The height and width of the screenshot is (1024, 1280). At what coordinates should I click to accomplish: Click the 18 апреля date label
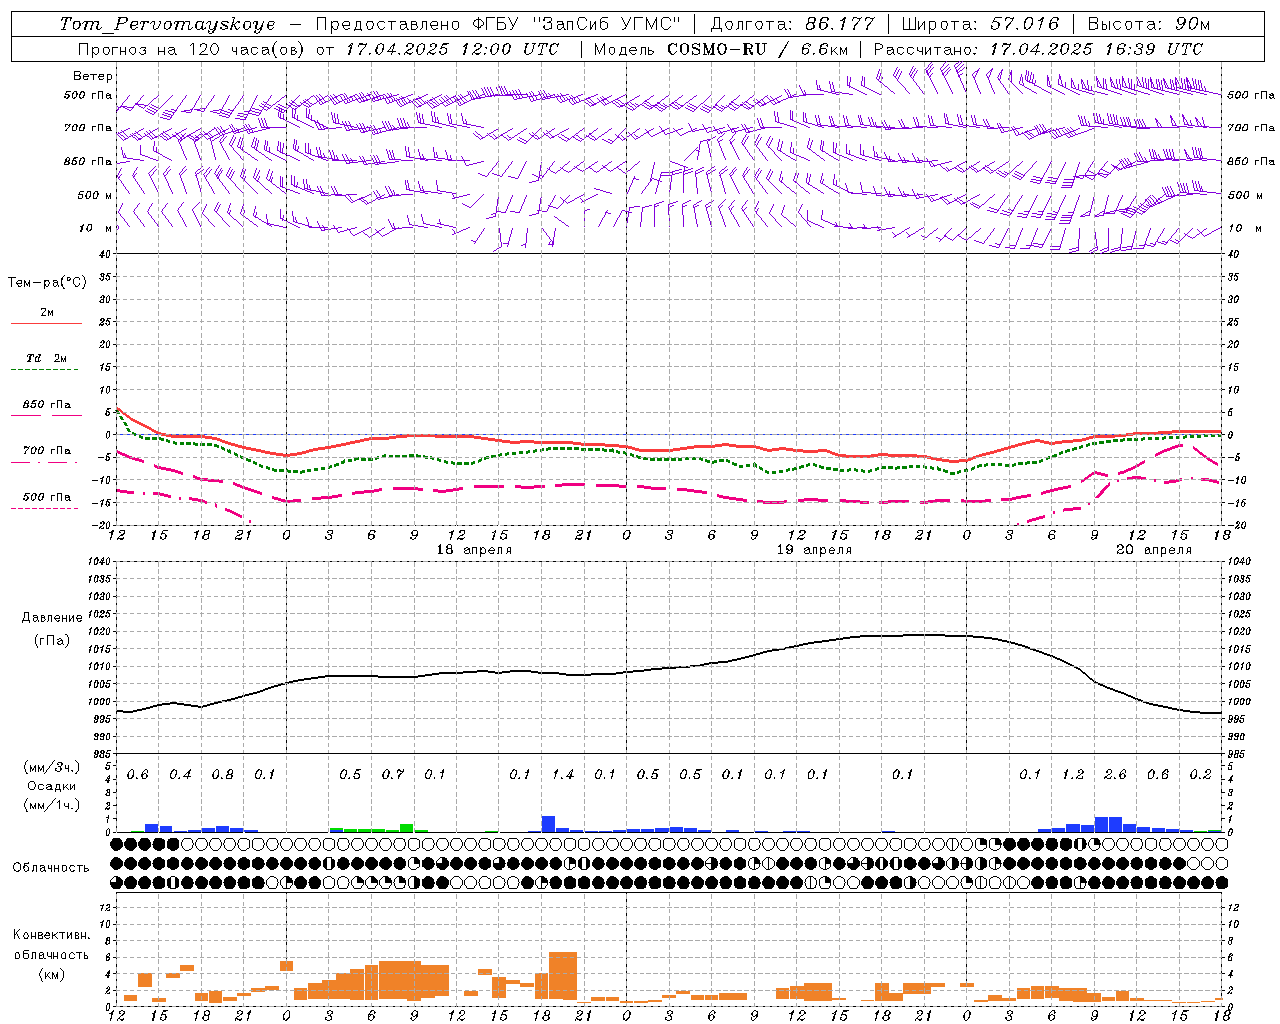[x=474, y=550]
